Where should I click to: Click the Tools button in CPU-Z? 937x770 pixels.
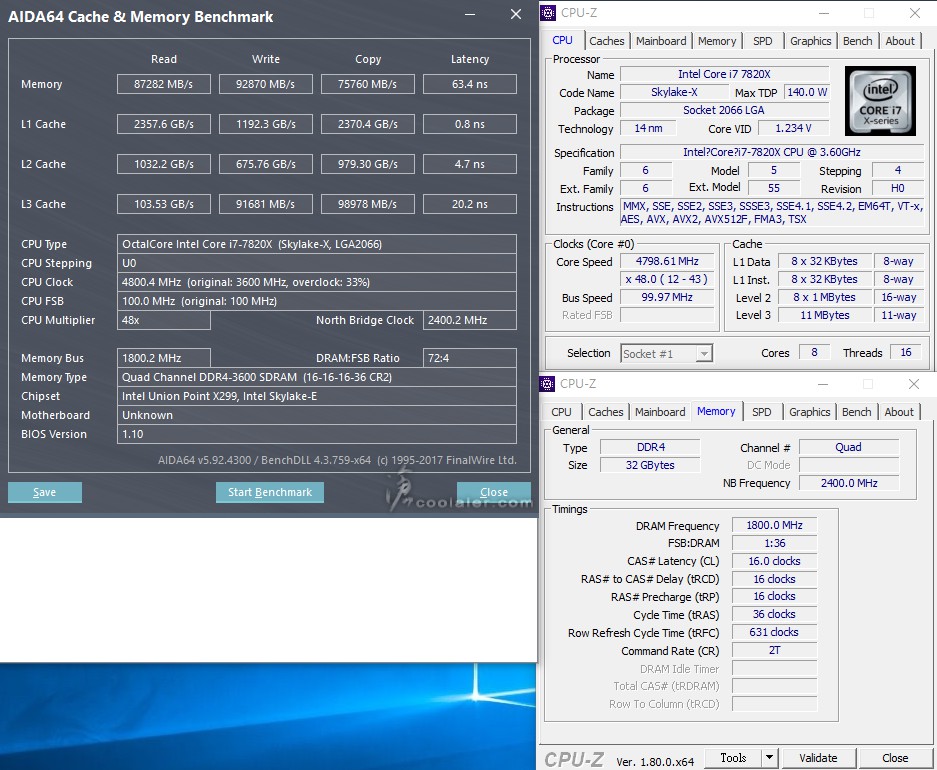(733, 757)
